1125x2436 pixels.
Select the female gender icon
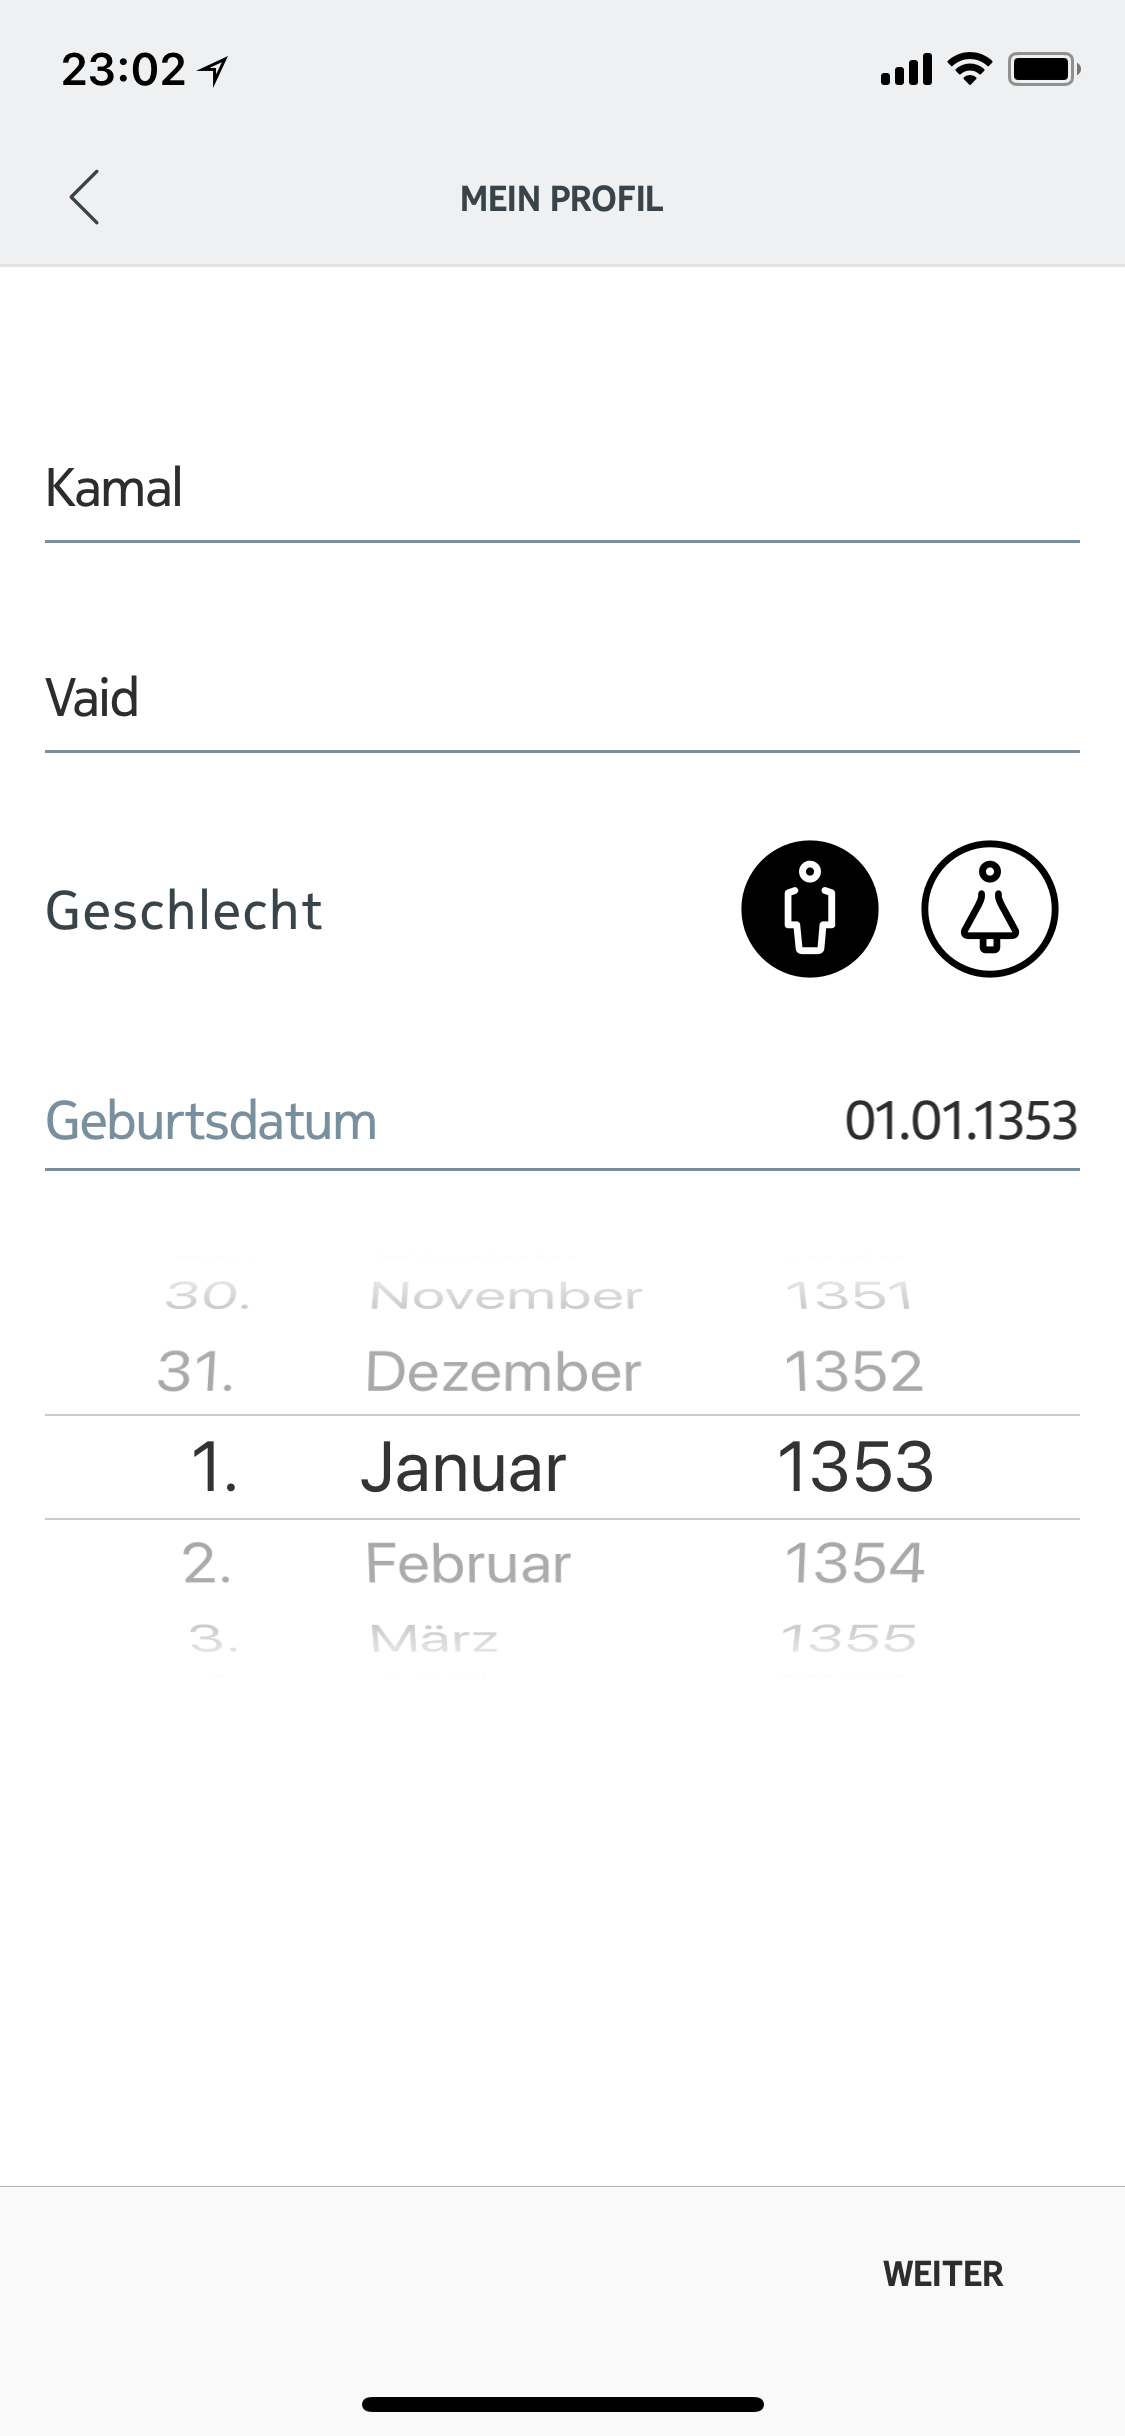coord(989,909)
